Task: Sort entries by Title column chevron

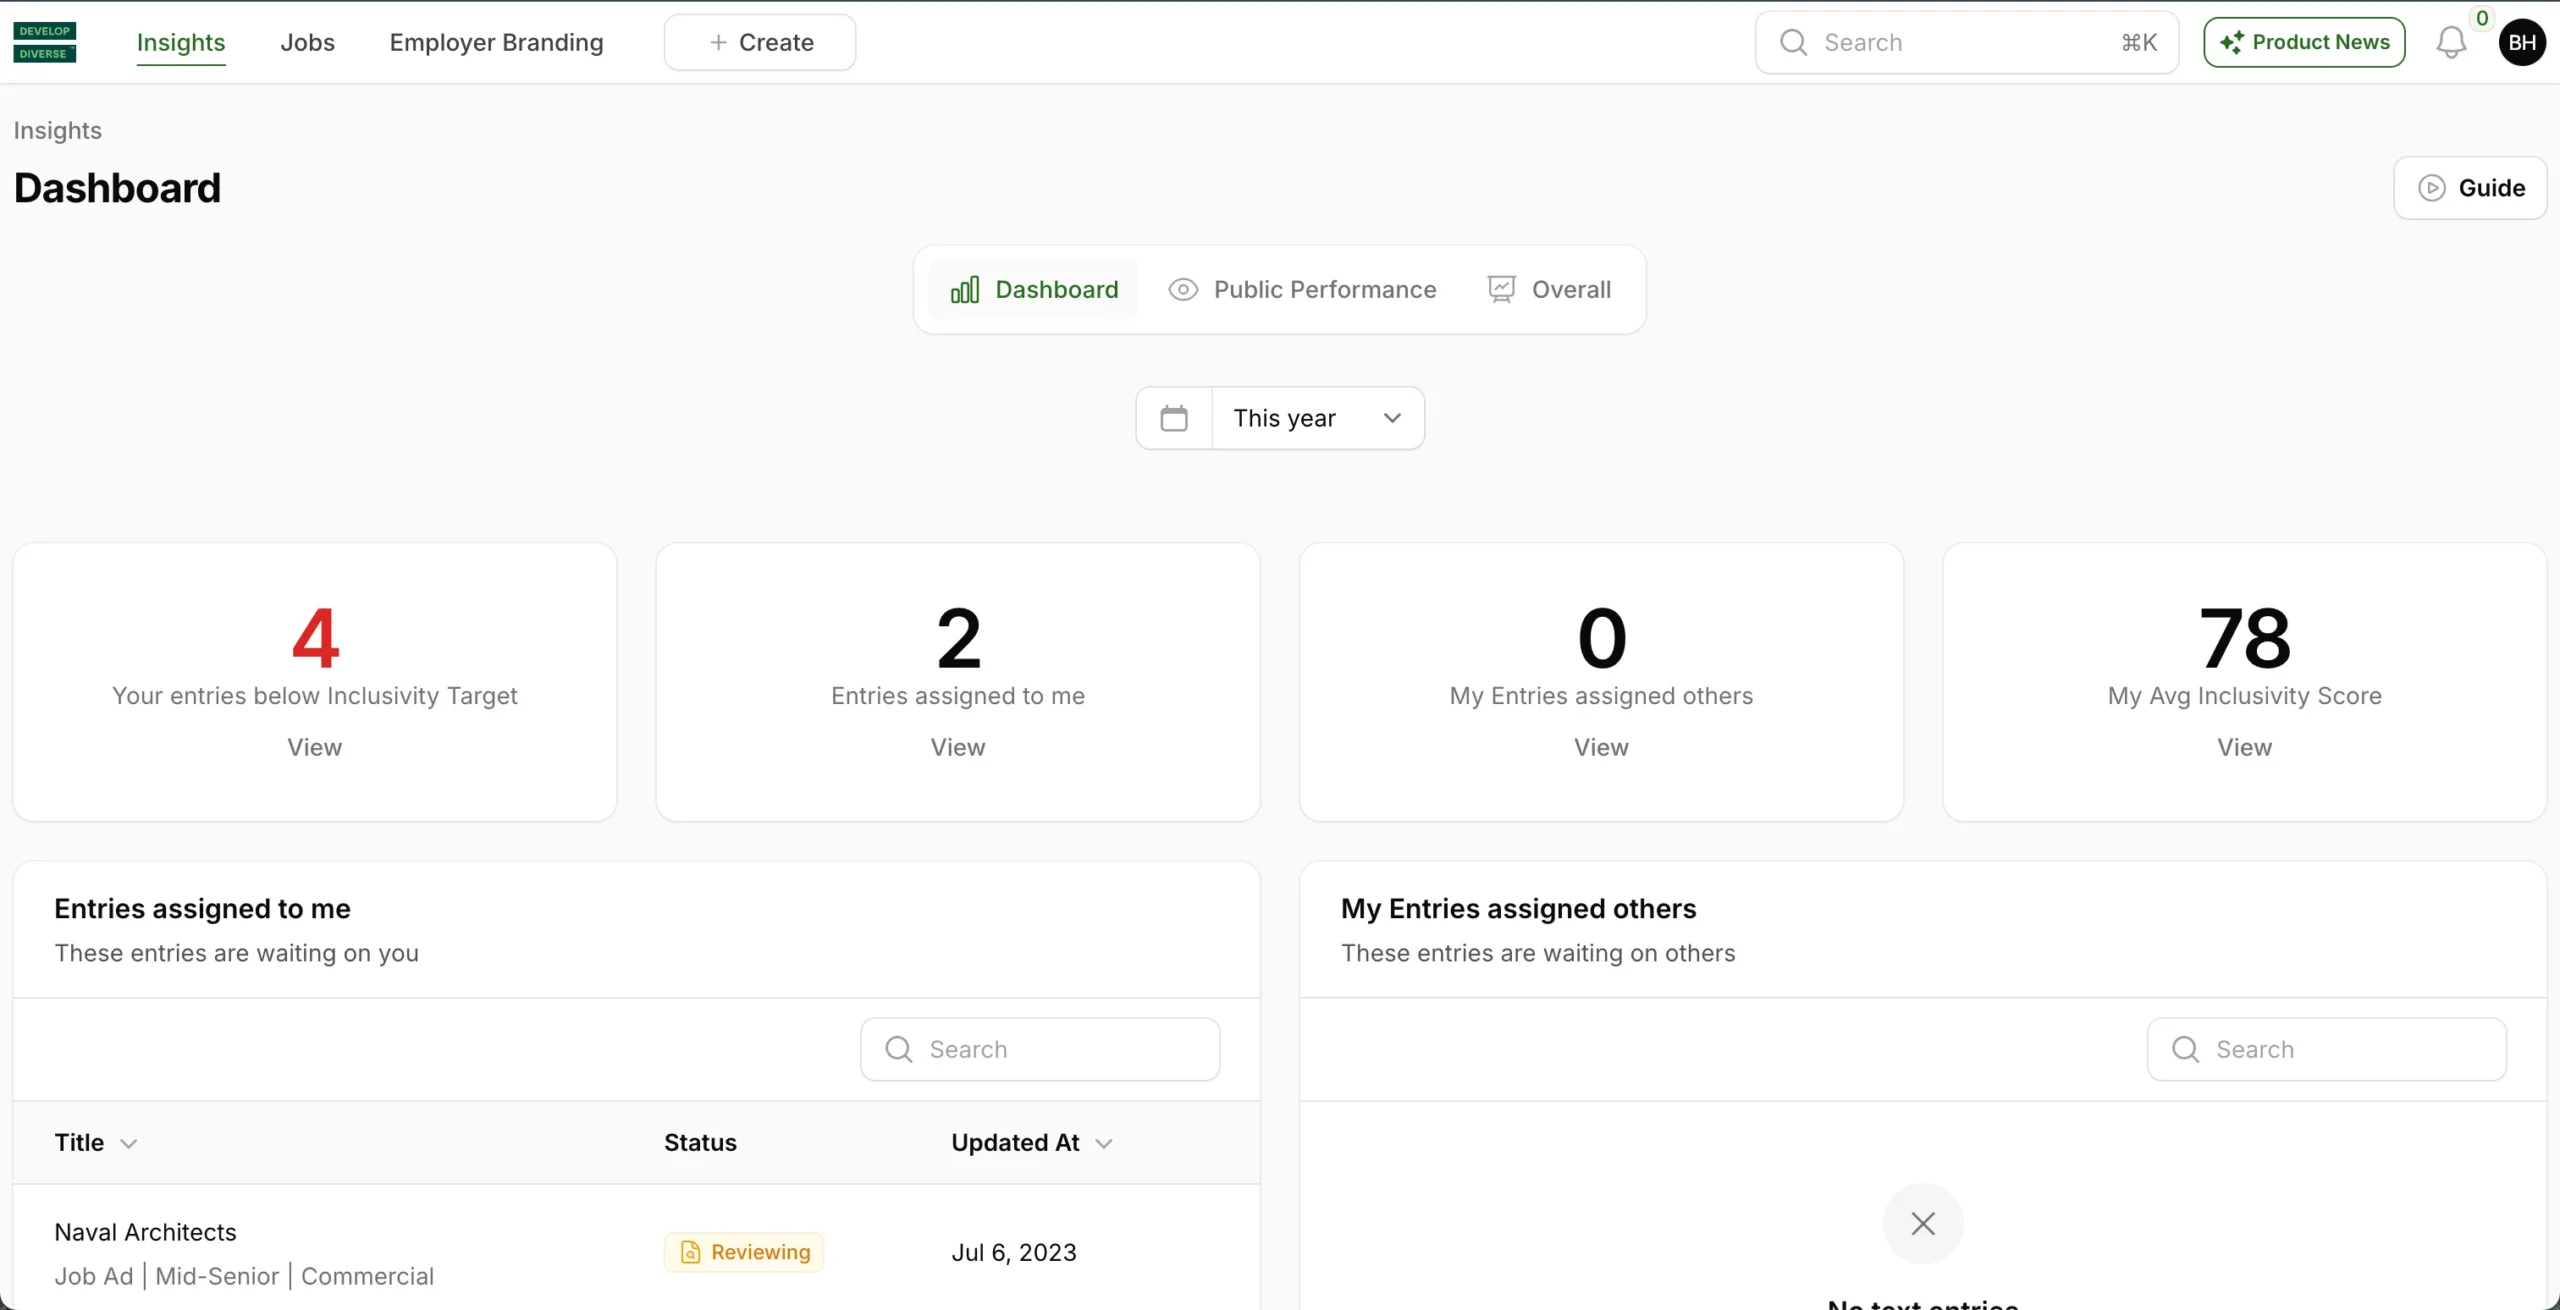Action: click(x=128, y=1143)
